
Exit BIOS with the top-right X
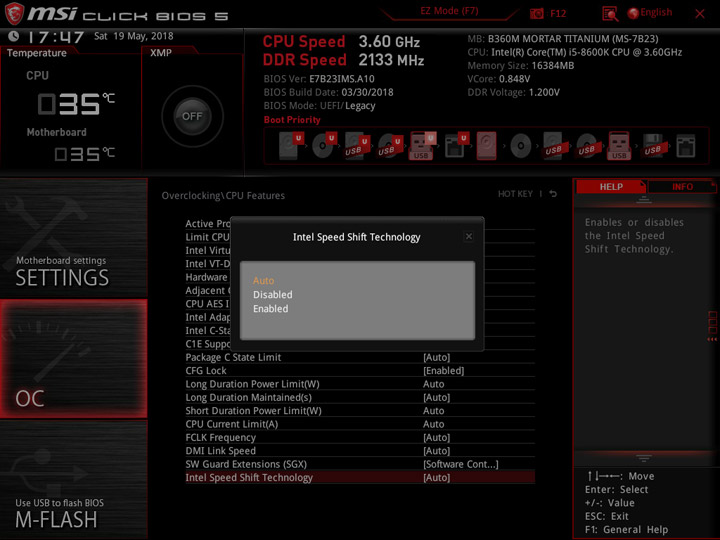[x=700, y=14]
